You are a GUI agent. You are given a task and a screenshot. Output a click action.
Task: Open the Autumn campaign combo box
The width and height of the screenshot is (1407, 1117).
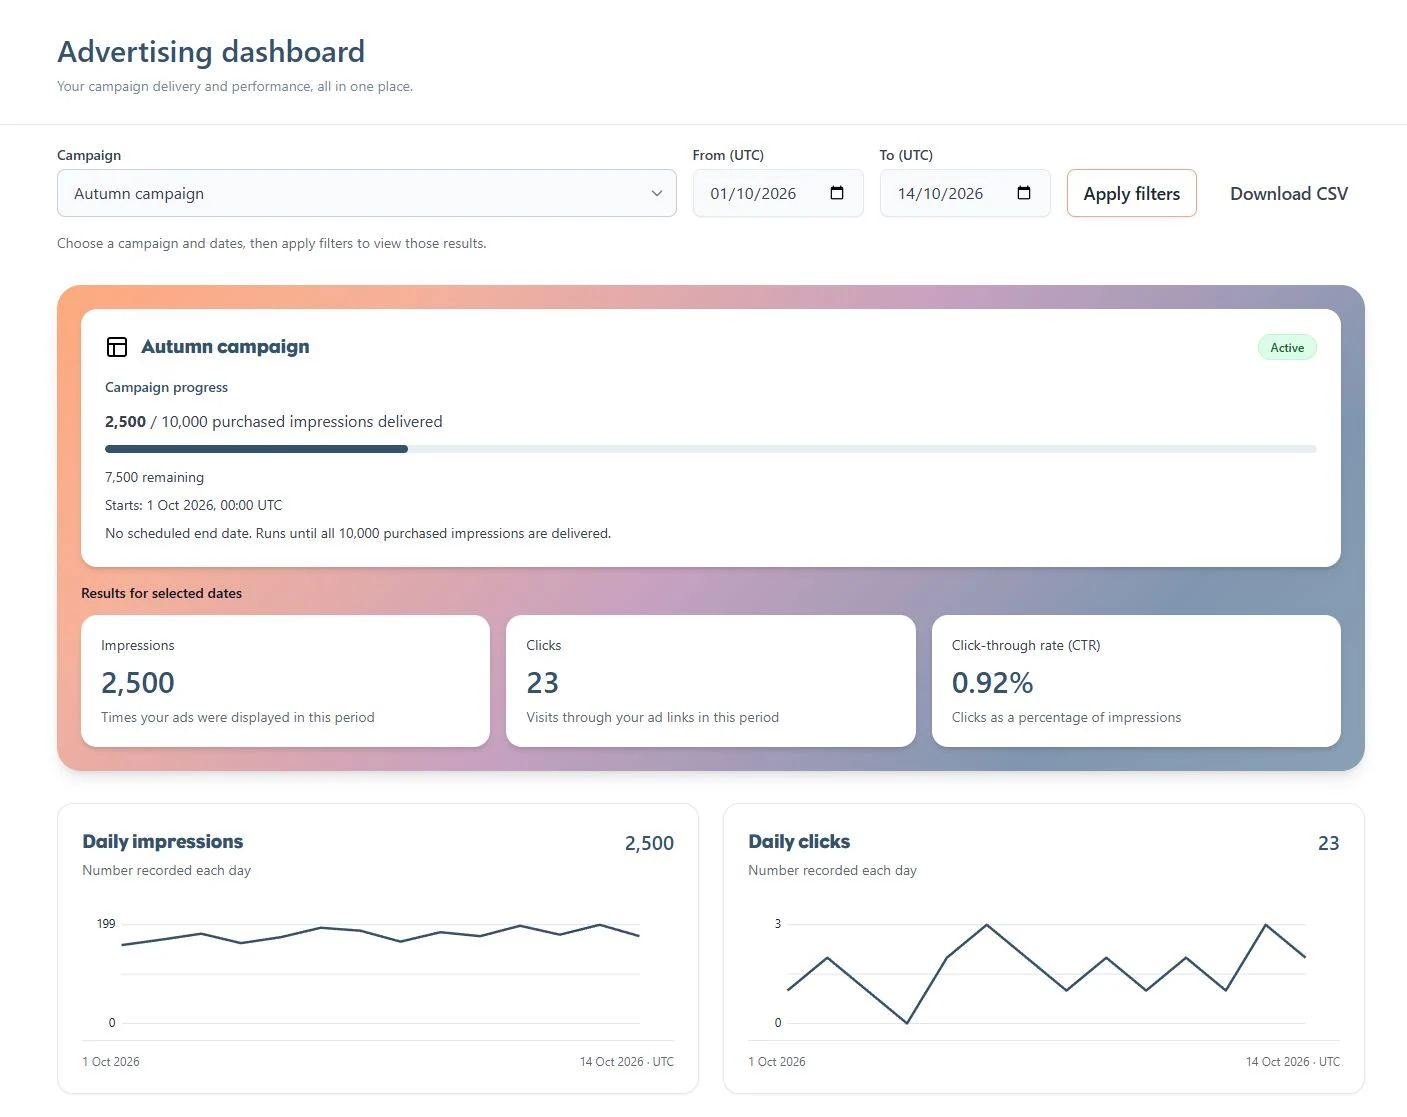[x=367, y=193]
